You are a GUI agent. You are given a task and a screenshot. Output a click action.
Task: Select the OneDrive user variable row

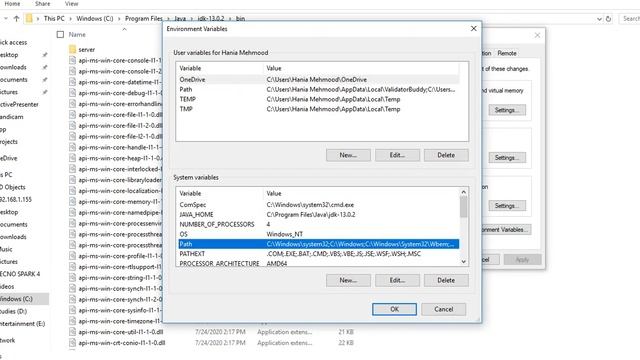[x=319, y=80]
